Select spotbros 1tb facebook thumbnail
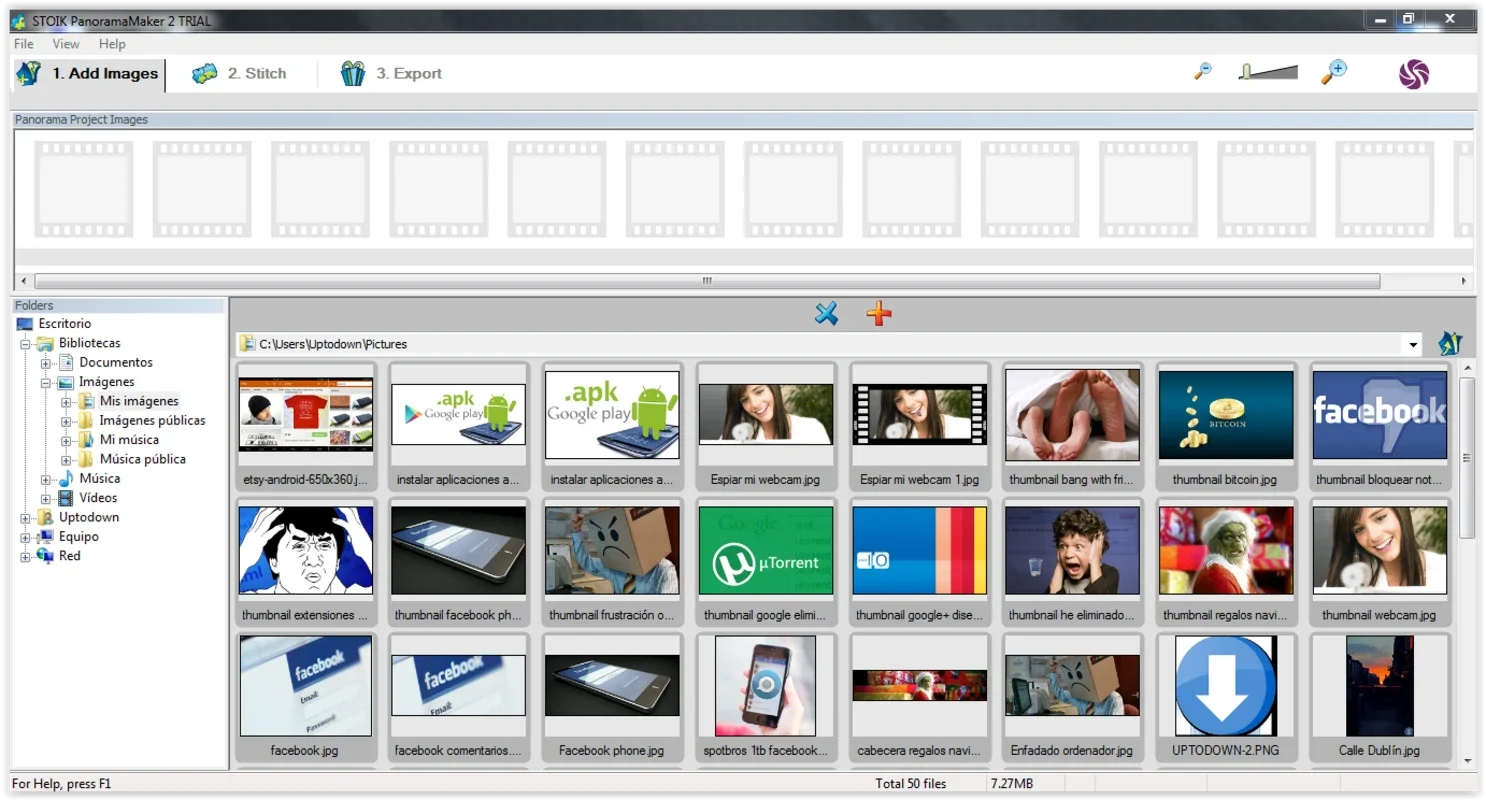Image resolution: width=1486 pixels, height=800 pixels. click(765, 697)
